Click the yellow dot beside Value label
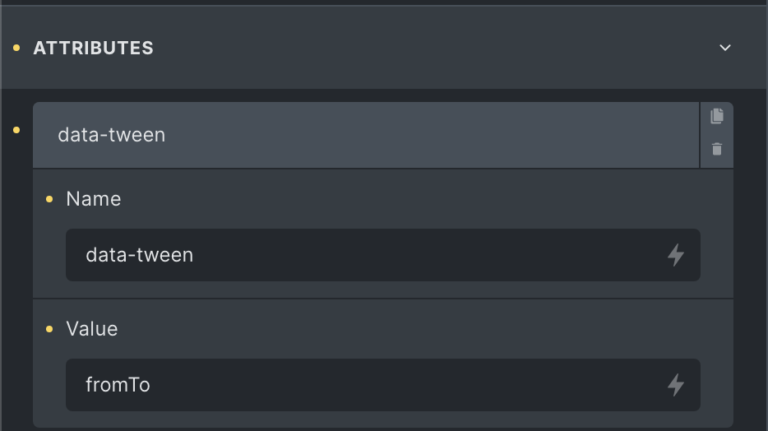This screenshot has width=768, height=431. click(50, 329)
